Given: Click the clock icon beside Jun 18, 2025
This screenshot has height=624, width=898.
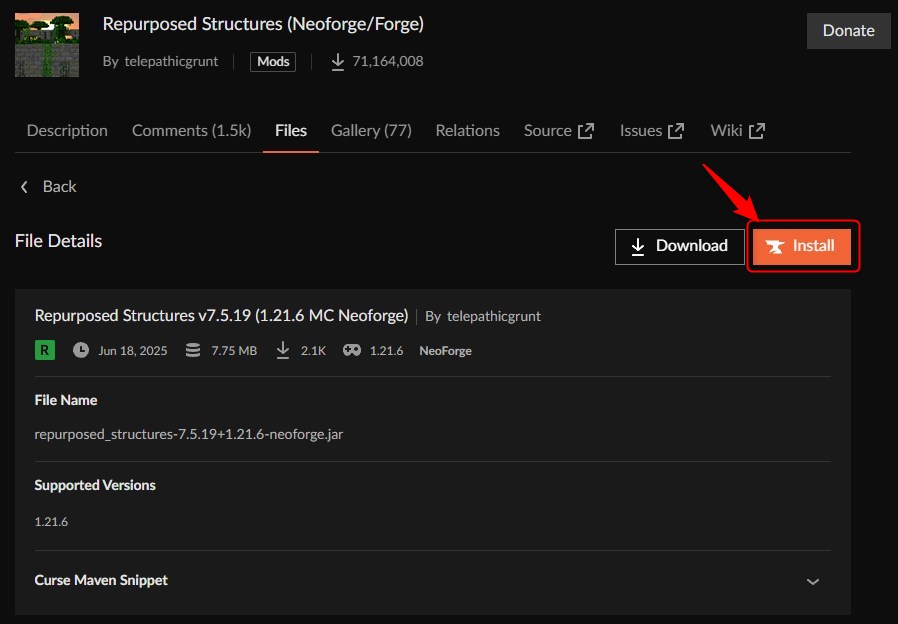Looking at the screenshot, I should [81, 350].
